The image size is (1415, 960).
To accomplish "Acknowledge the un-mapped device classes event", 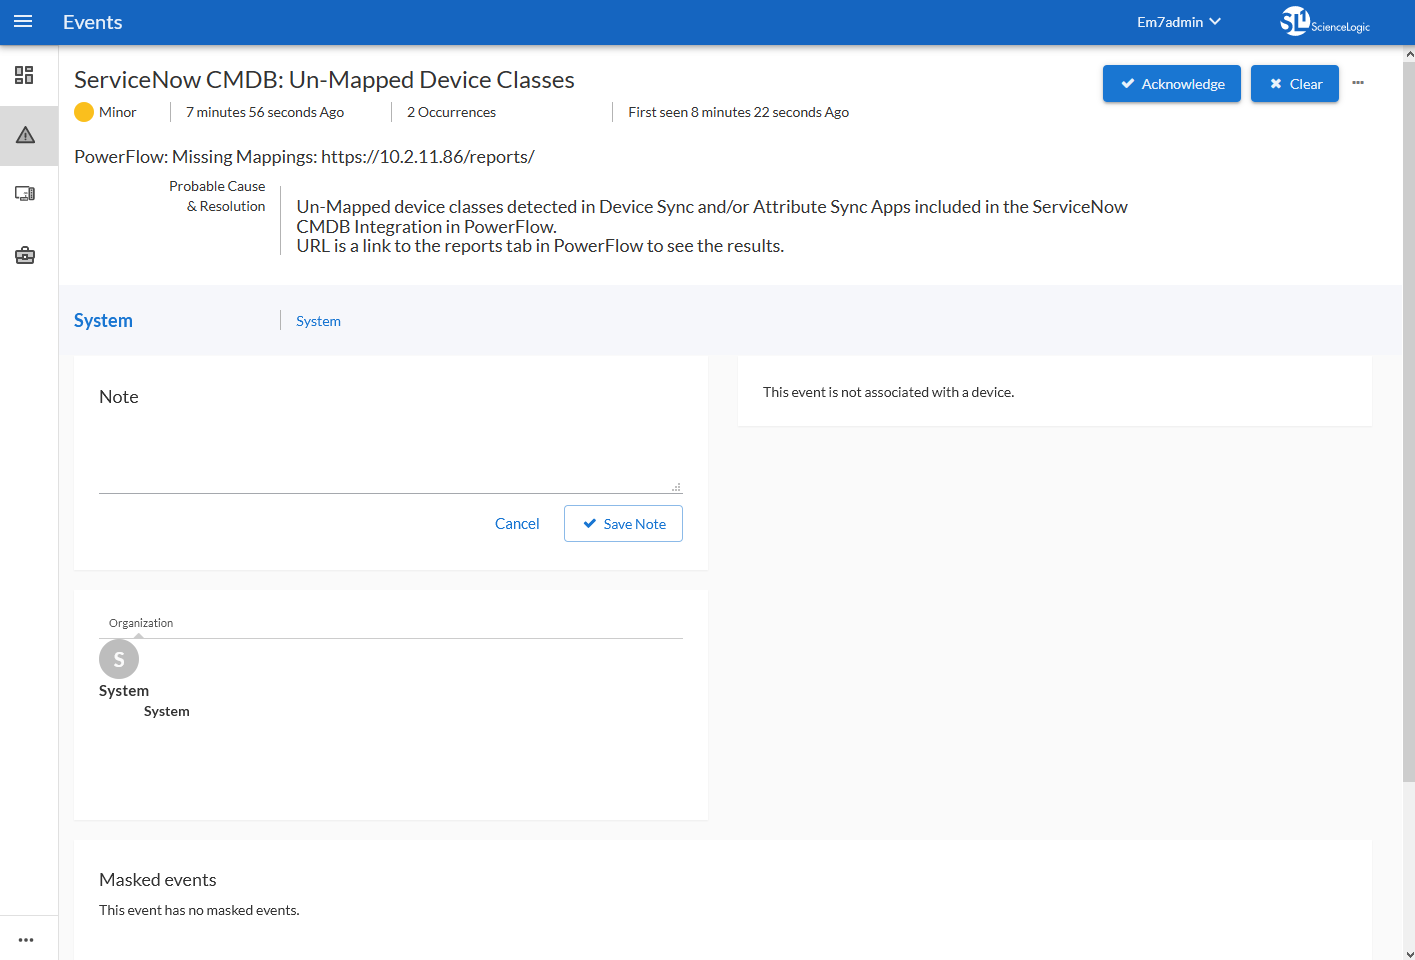I will tap(1171, 84).
